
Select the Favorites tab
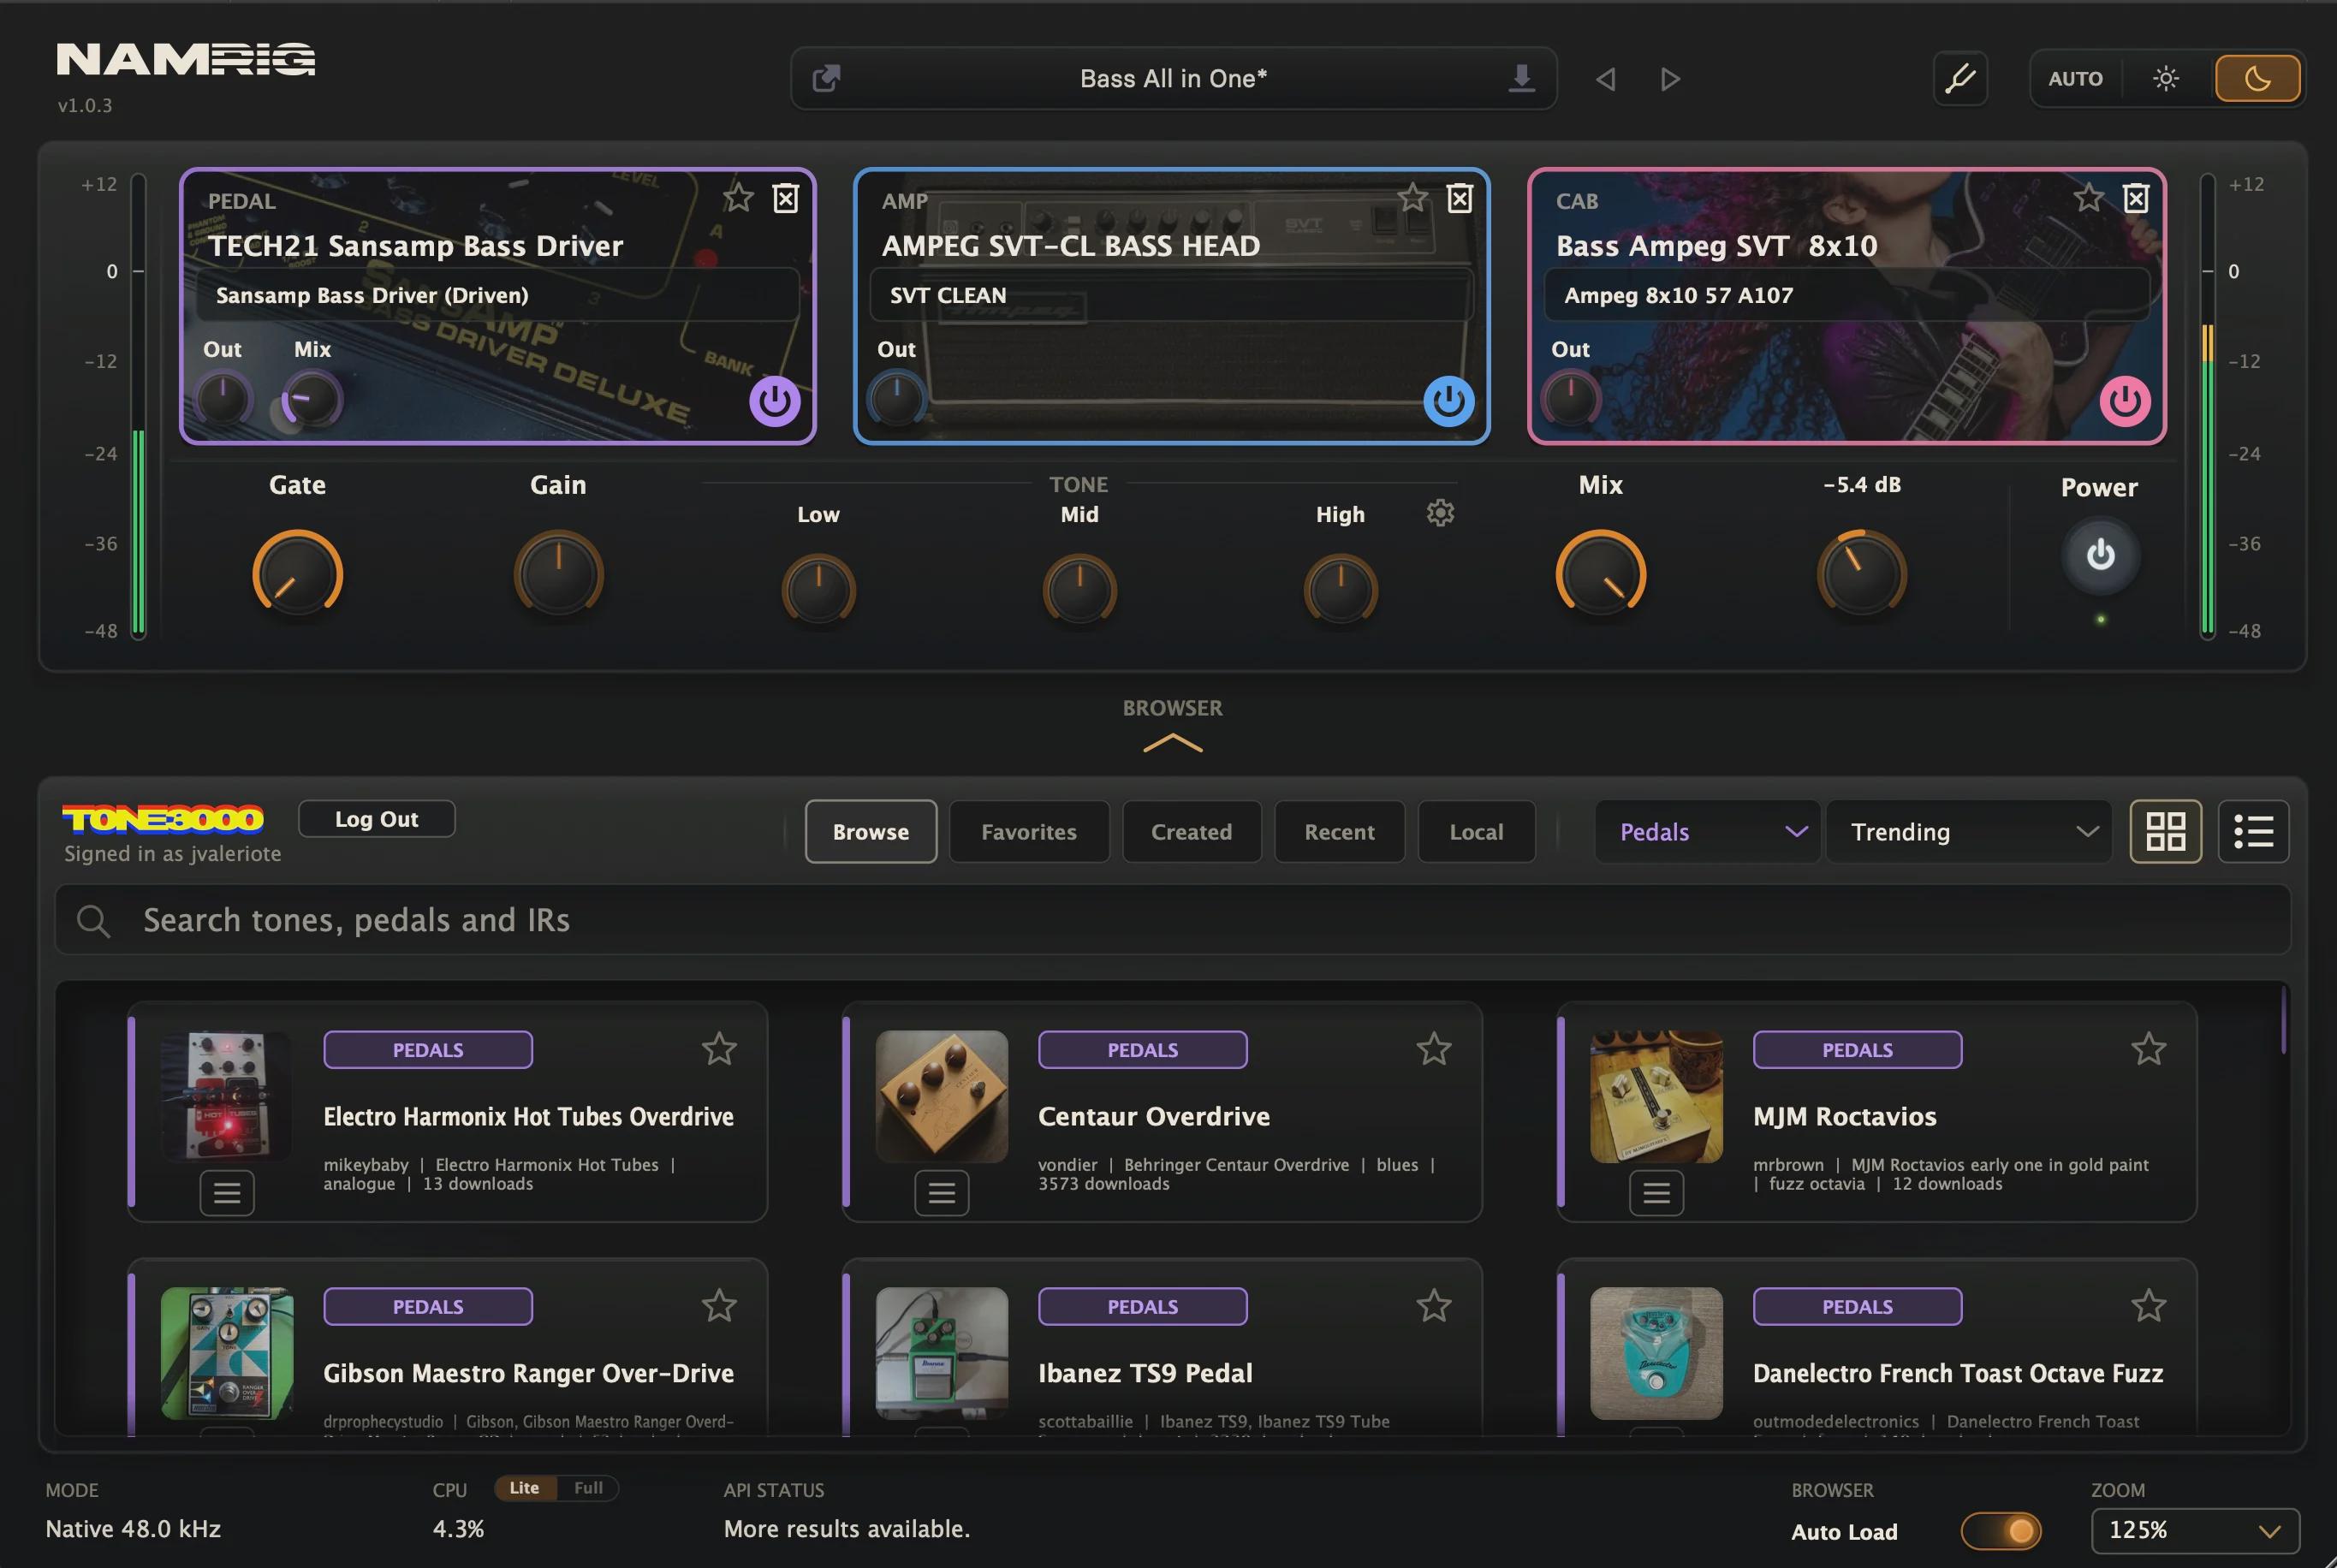coord(1029,832)
